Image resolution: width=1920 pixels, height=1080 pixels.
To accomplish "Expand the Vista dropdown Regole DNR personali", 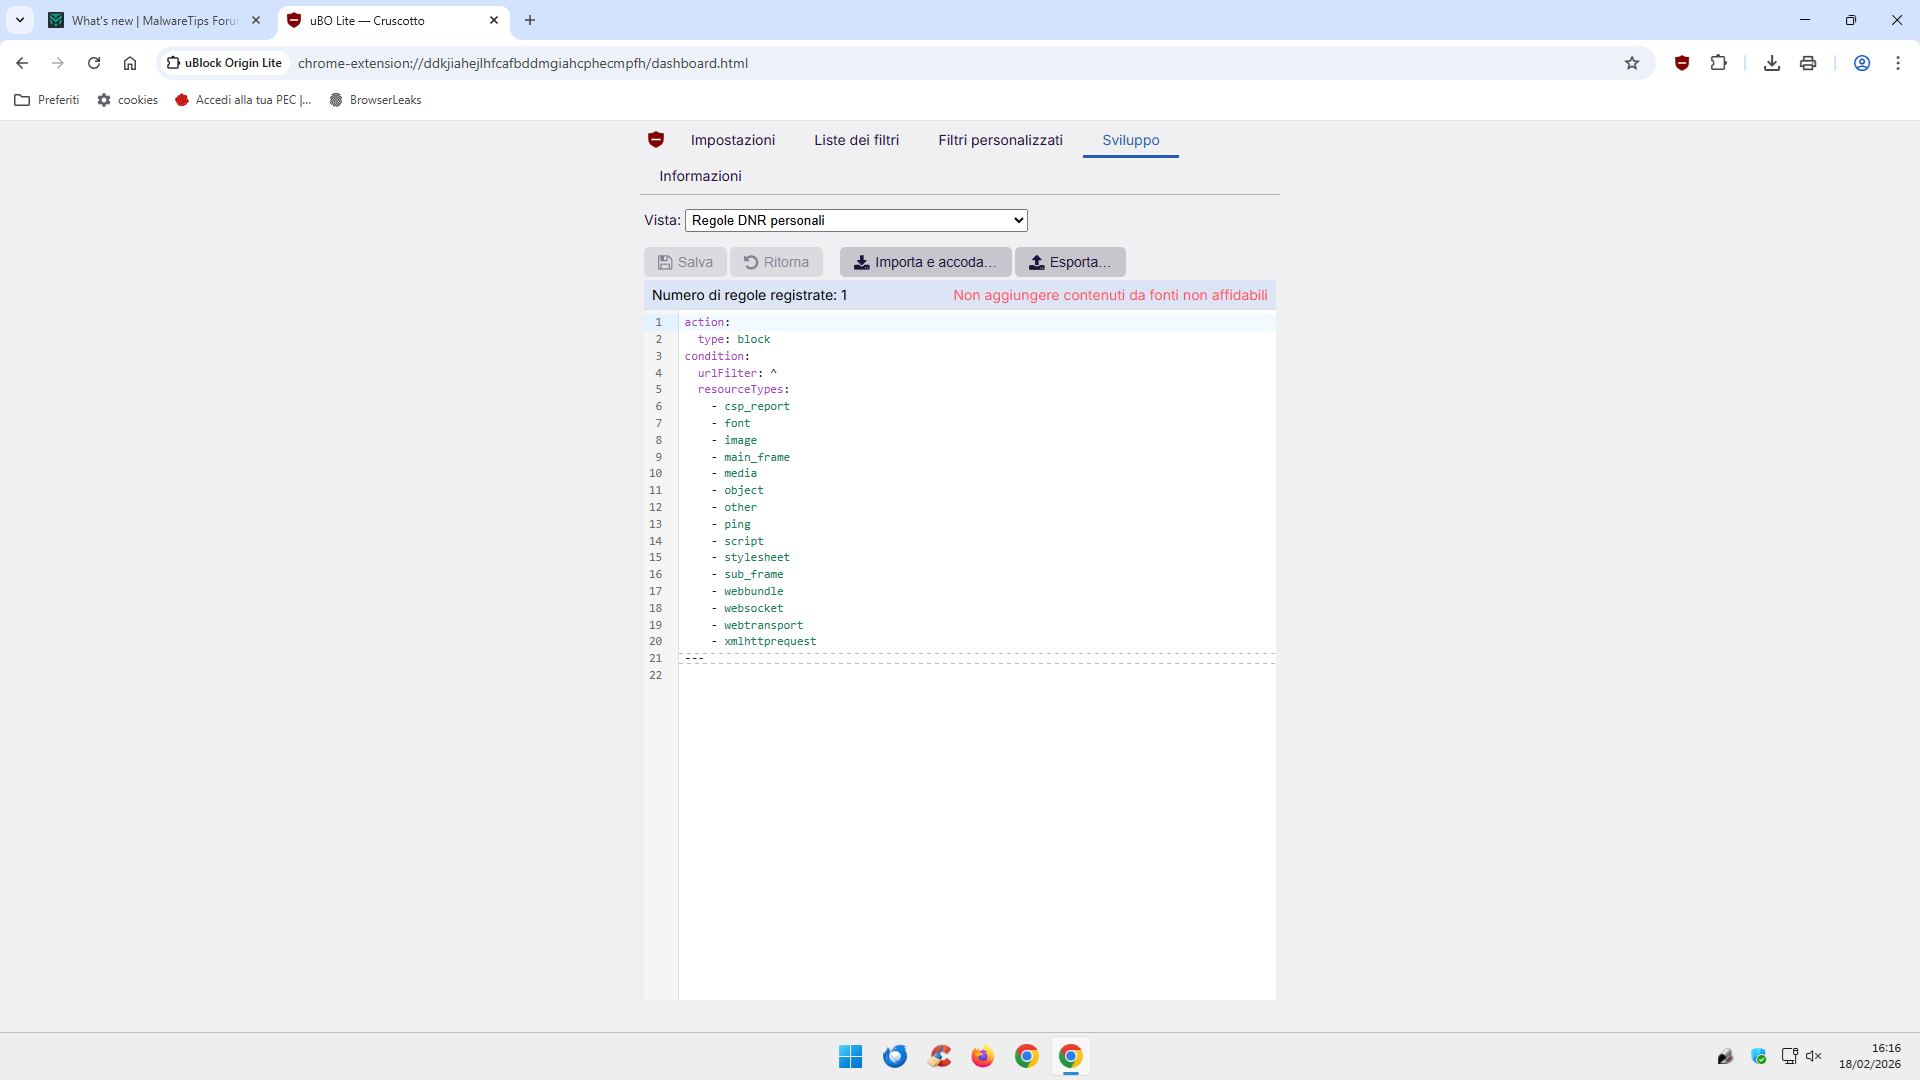I will point(856,220).
